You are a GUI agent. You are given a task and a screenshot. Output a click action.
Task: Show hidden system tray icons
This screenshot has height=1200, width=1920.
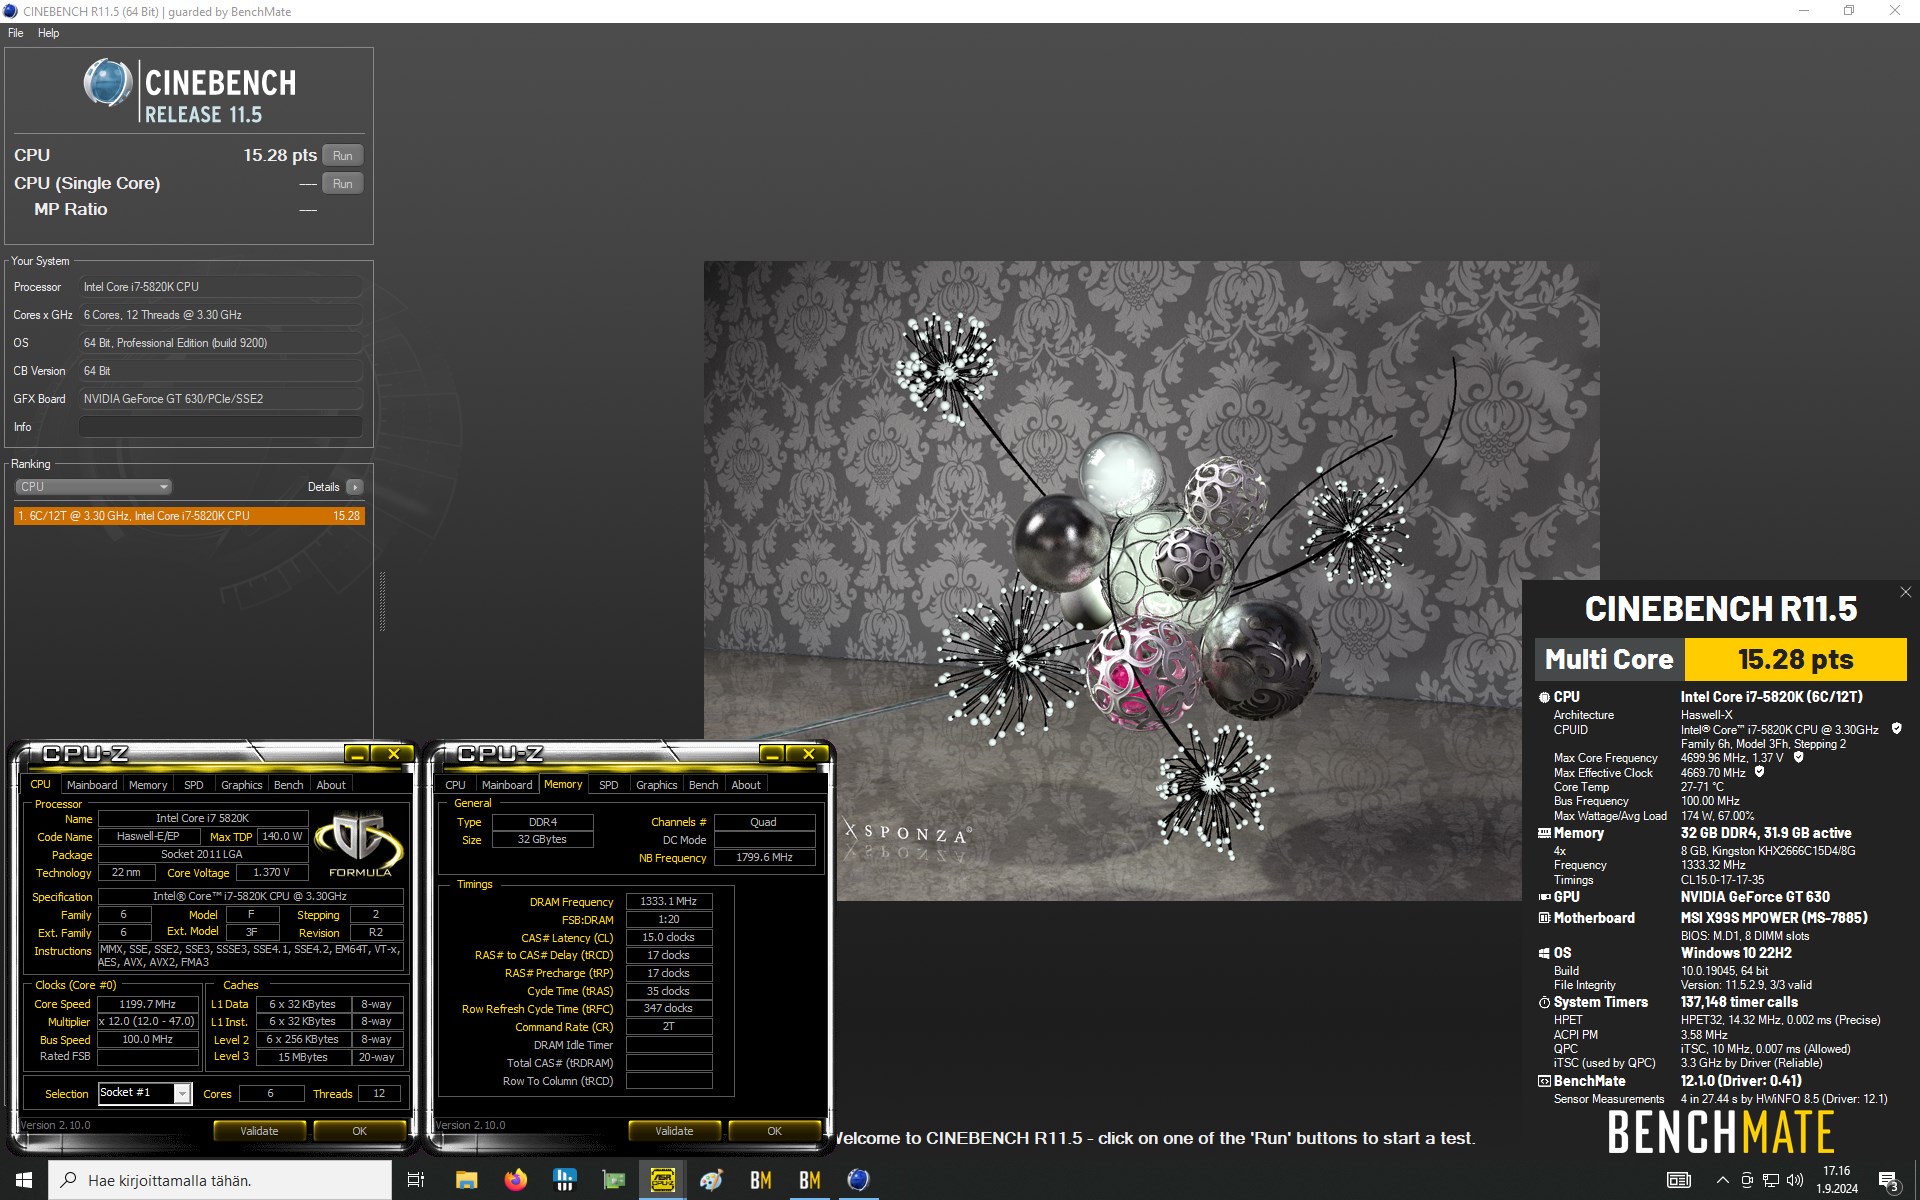1722,1180
